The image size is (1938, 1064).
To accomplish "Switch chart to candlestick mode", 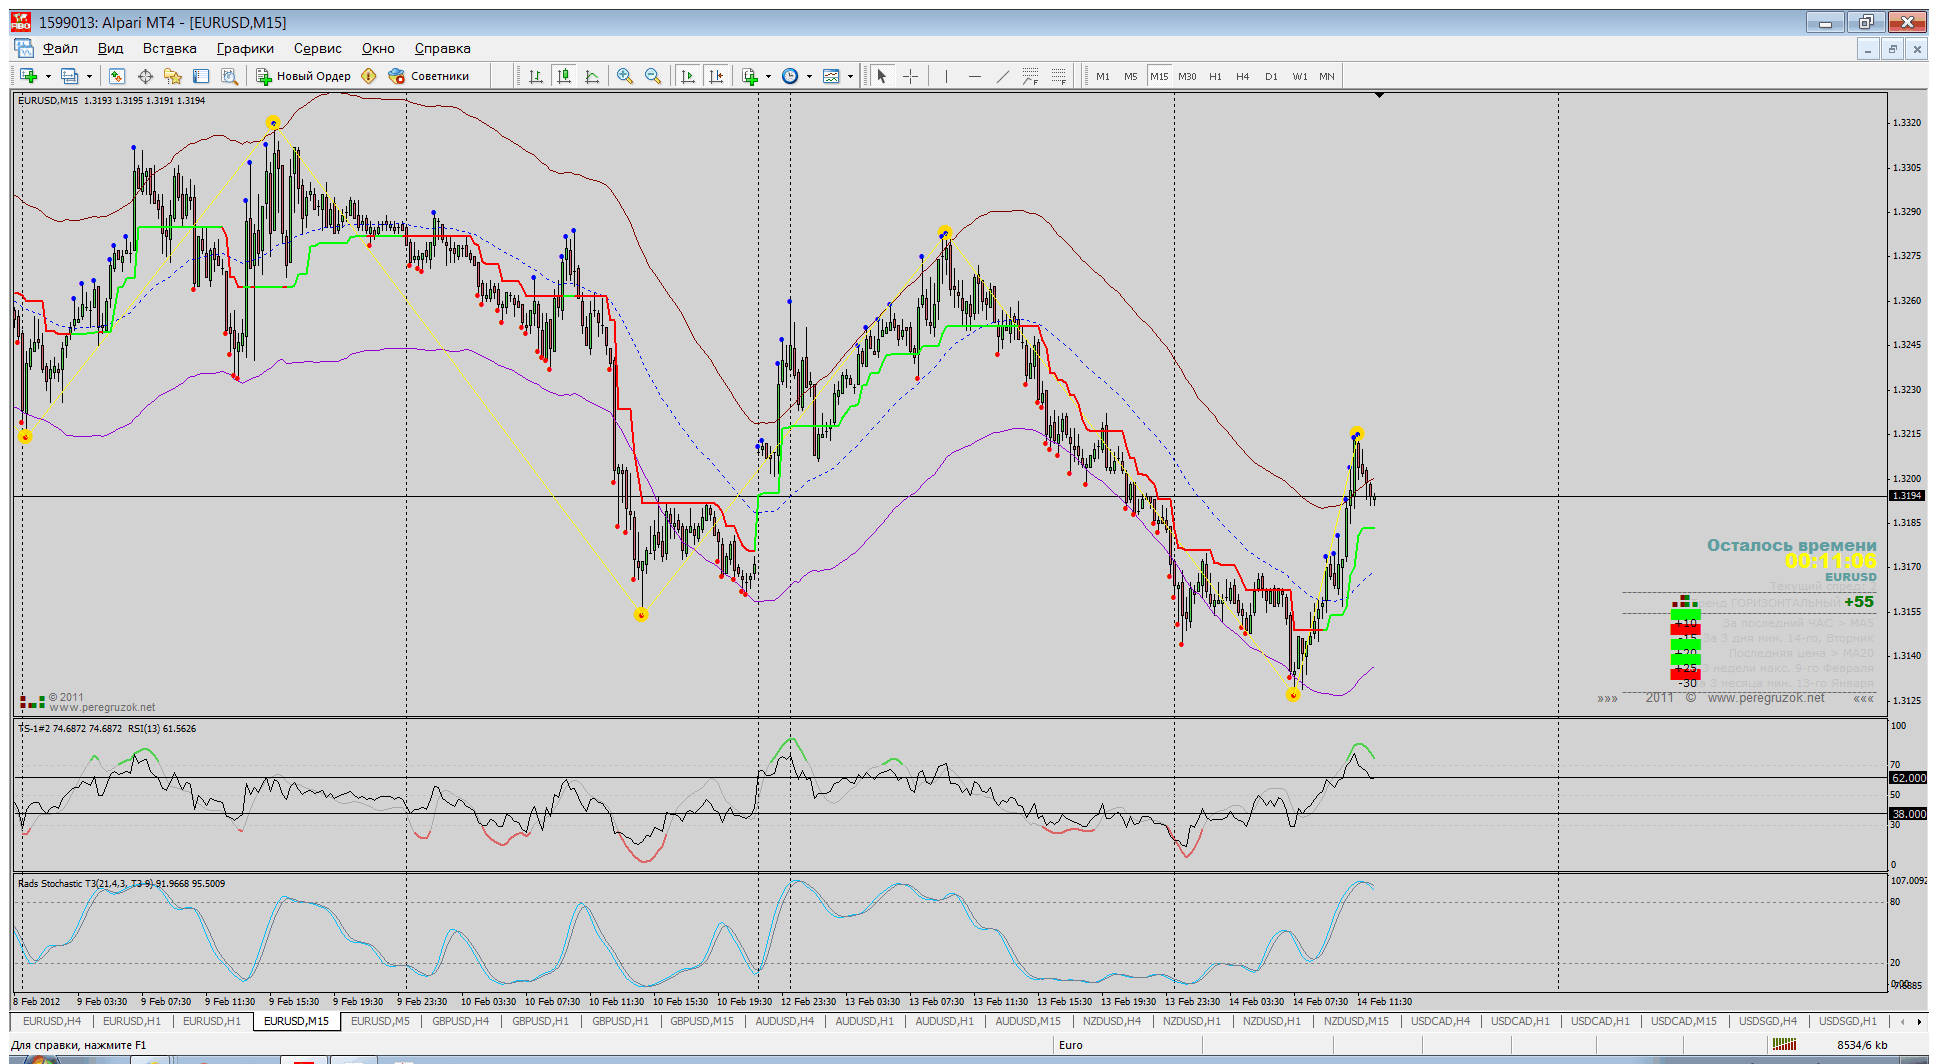I will (564, 76).
